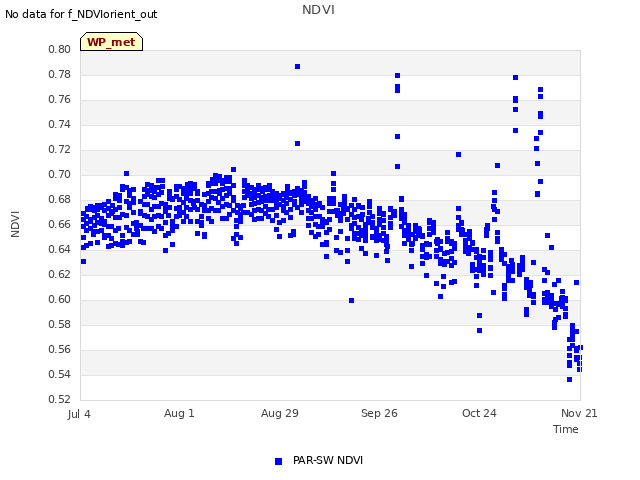Click the 0.80 y-axis tick value
The width and height of the screenshot is (640, 480).
[x=60, y=49]
